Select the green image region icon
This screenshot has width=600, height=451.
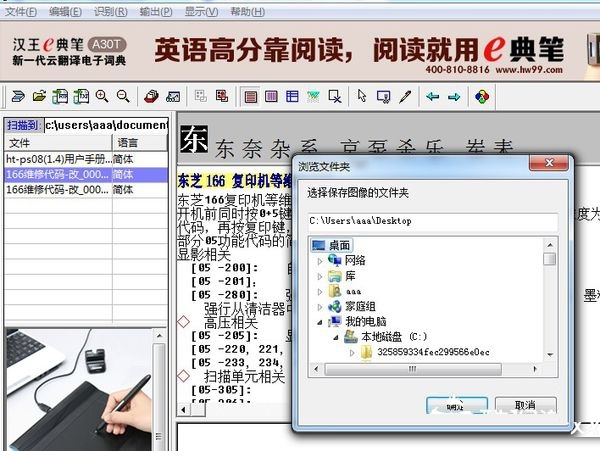pyautogui.click(x=313, y=96)
